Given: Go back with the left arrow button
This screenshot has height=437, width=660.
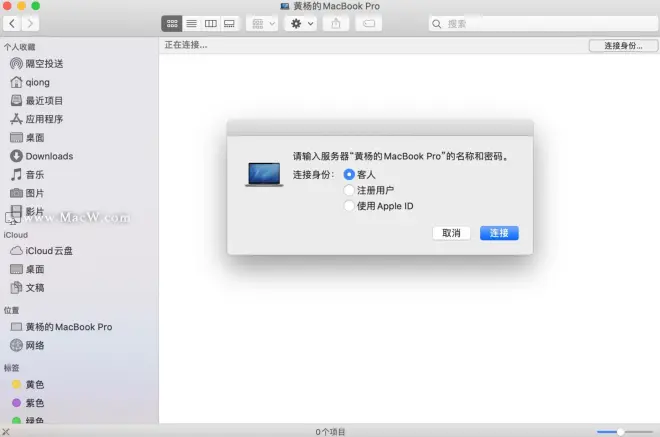Looking at the screenshot, I should click(12, 24).
